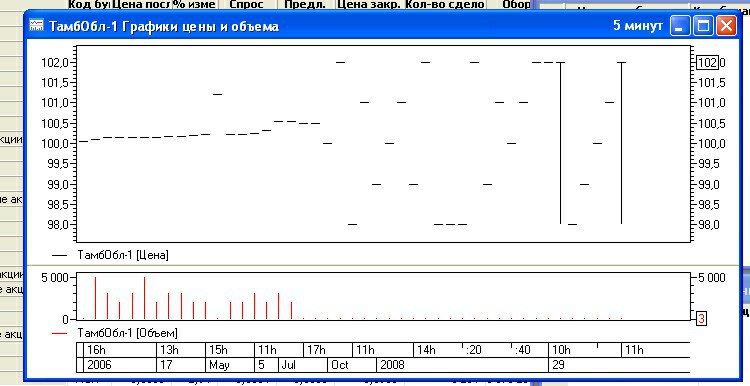Select the 'ТамбОбл-1 [Объем]' legend entry
The width and height of the screenshot is (750, 386).
(127, 333)
